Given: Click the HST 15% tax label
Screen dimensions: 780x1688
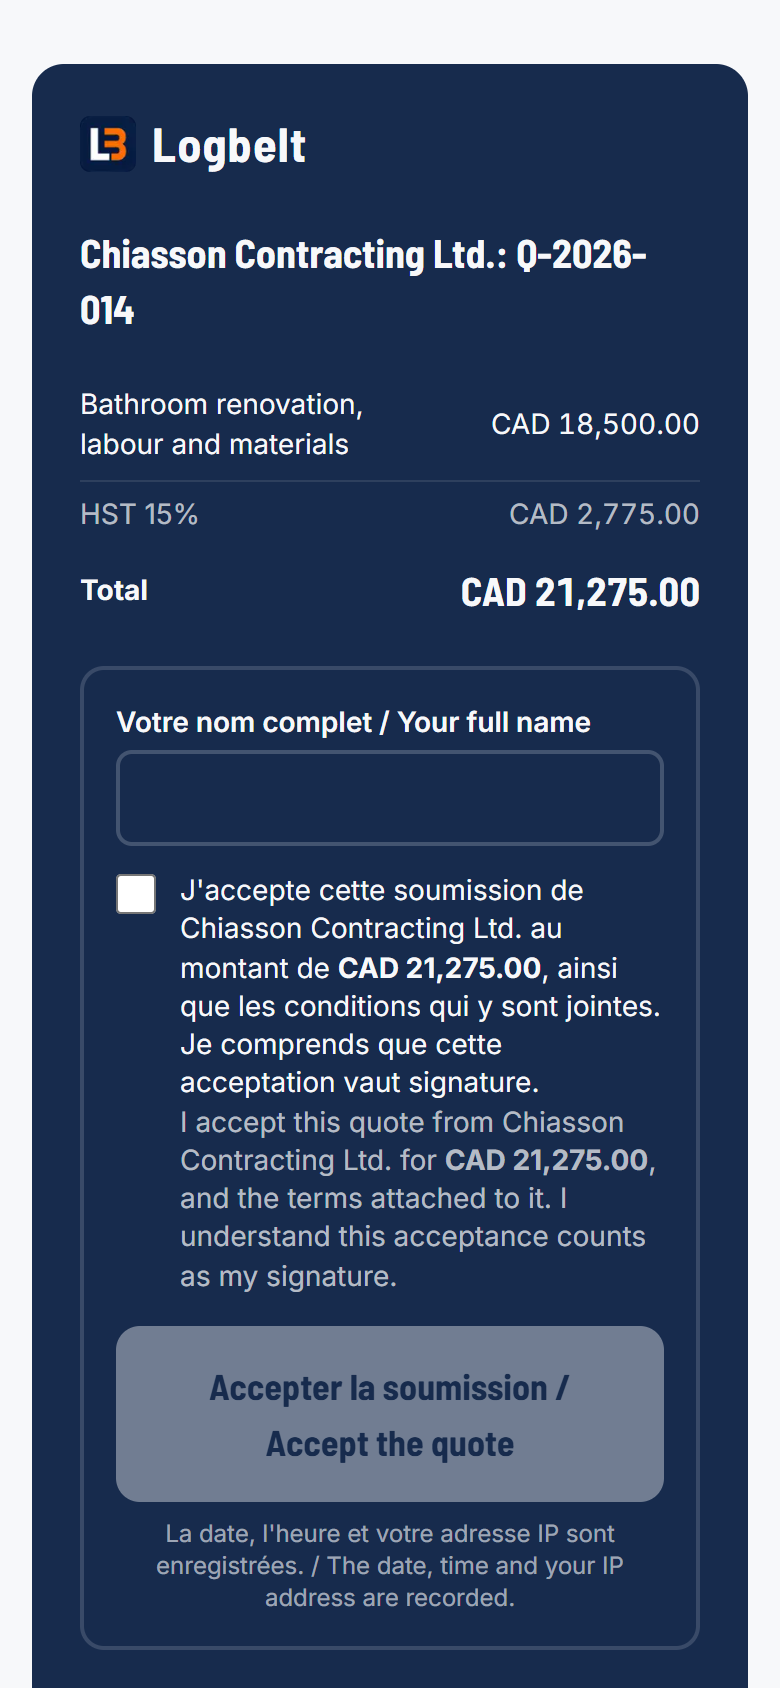Looking at the screenshot, I should 139,514.
